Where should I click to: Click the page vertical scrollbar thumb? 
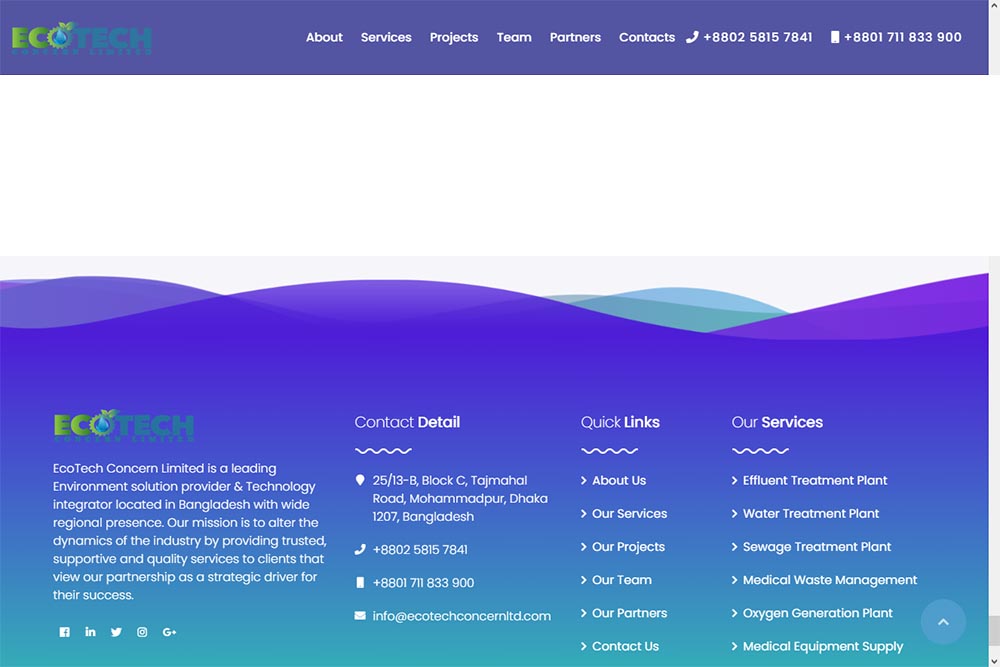click(993, 630)
